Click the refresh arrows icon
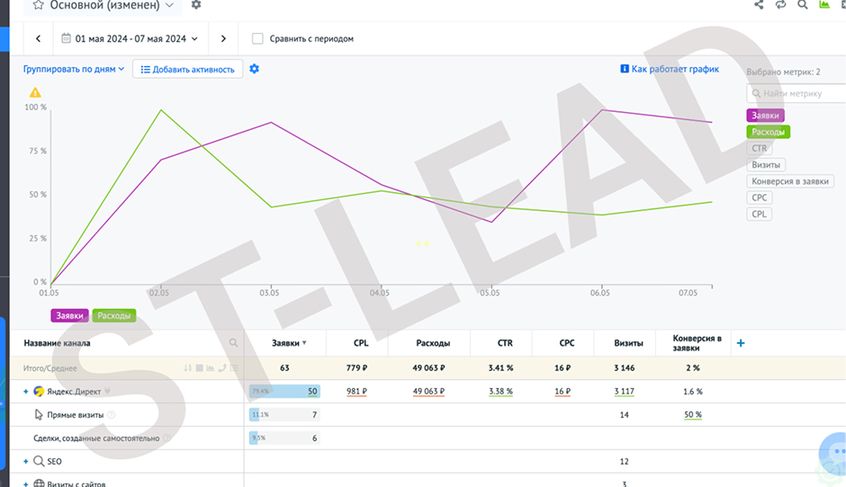The image size is (846, 487). tap(781, 4)
